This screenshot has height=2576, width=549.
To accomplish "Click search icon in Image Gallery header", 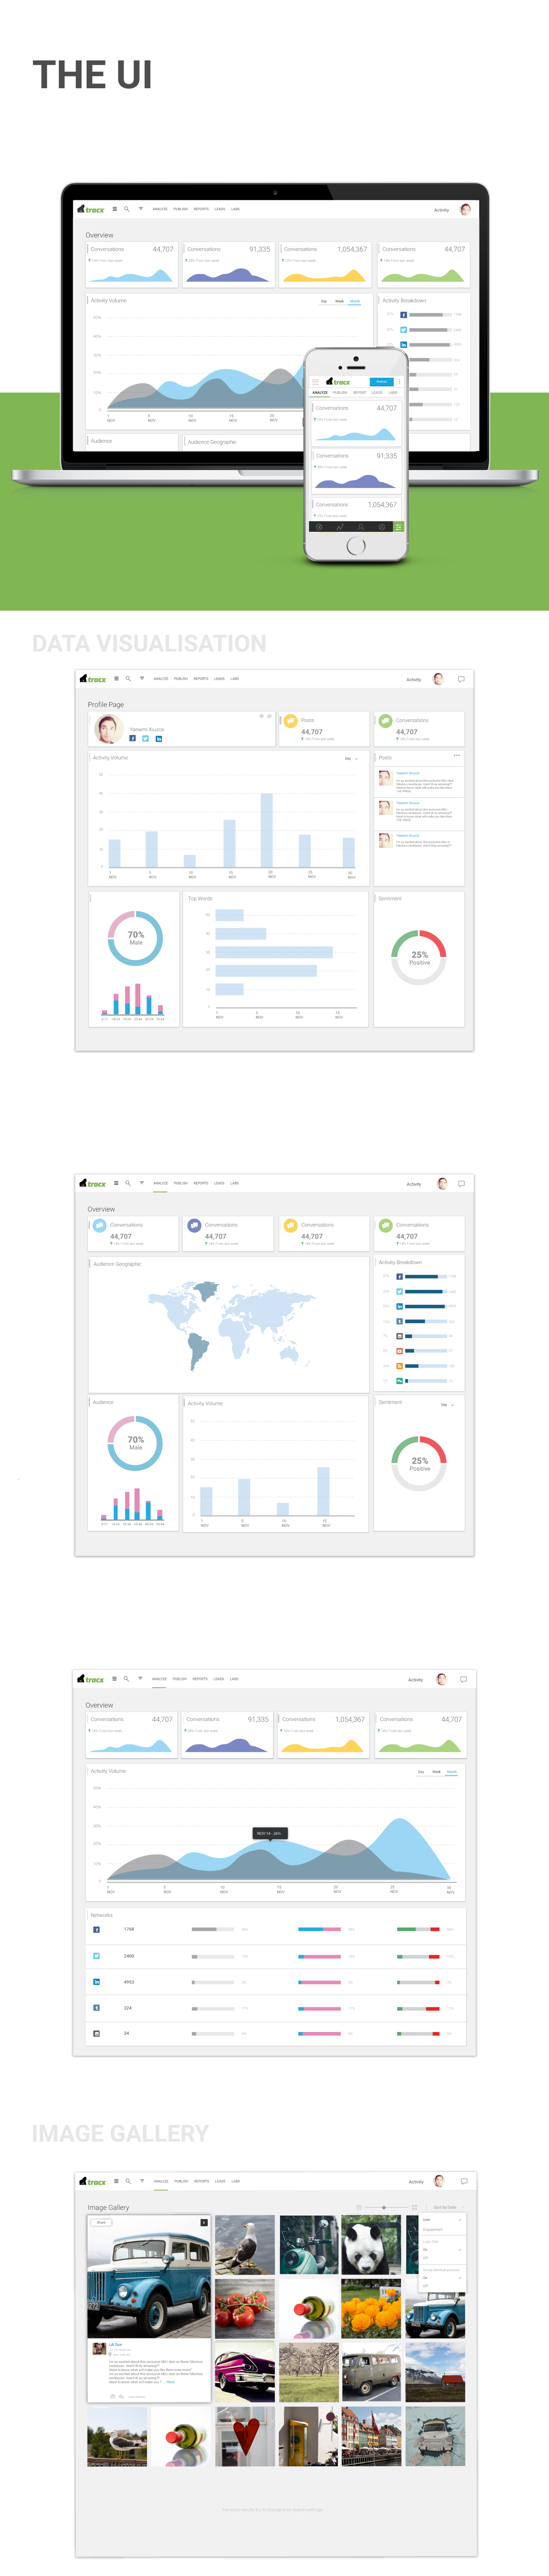I will [x=128, y=2181].
